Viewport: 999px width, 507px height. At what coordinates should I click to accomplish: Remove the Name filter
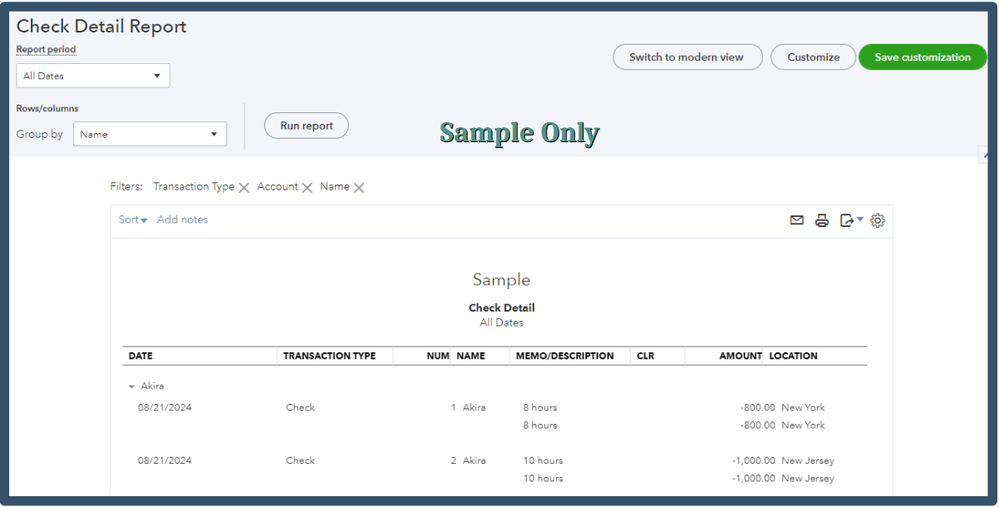coord(359,187)
